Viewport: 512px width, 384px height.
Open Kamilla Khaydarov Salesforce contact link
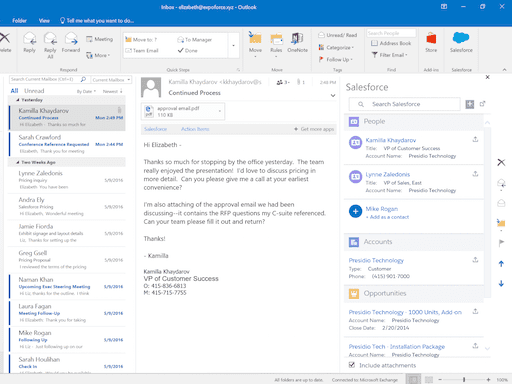coord(391,140)
